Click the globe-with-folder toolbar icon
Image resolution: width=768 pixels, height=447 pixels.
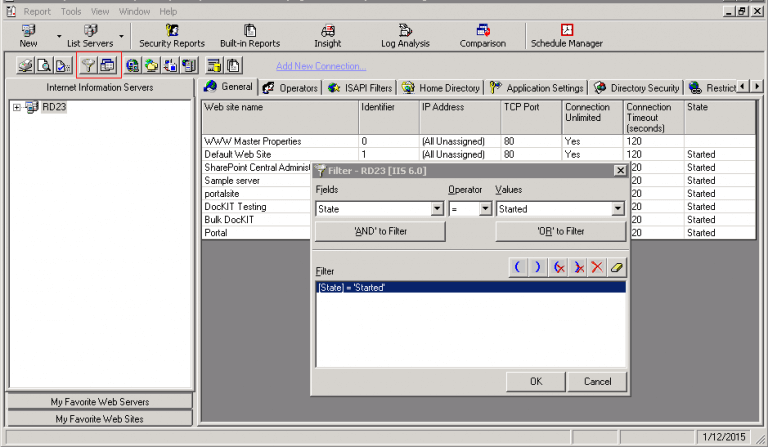point(151,65)
